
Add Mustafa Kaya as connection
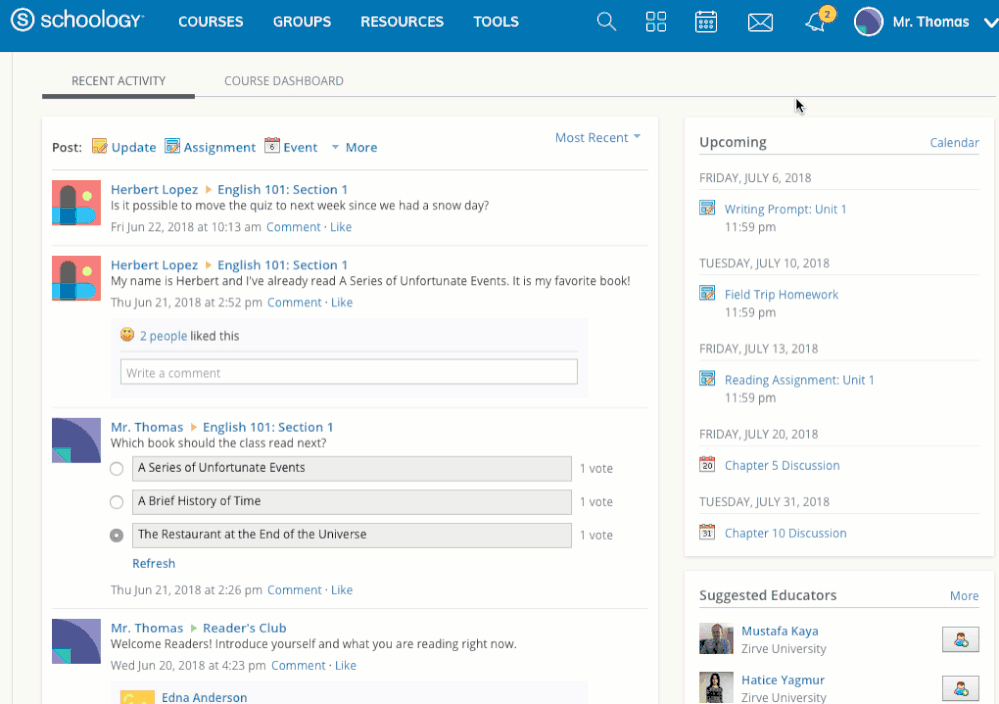click(x=960, y=639)
